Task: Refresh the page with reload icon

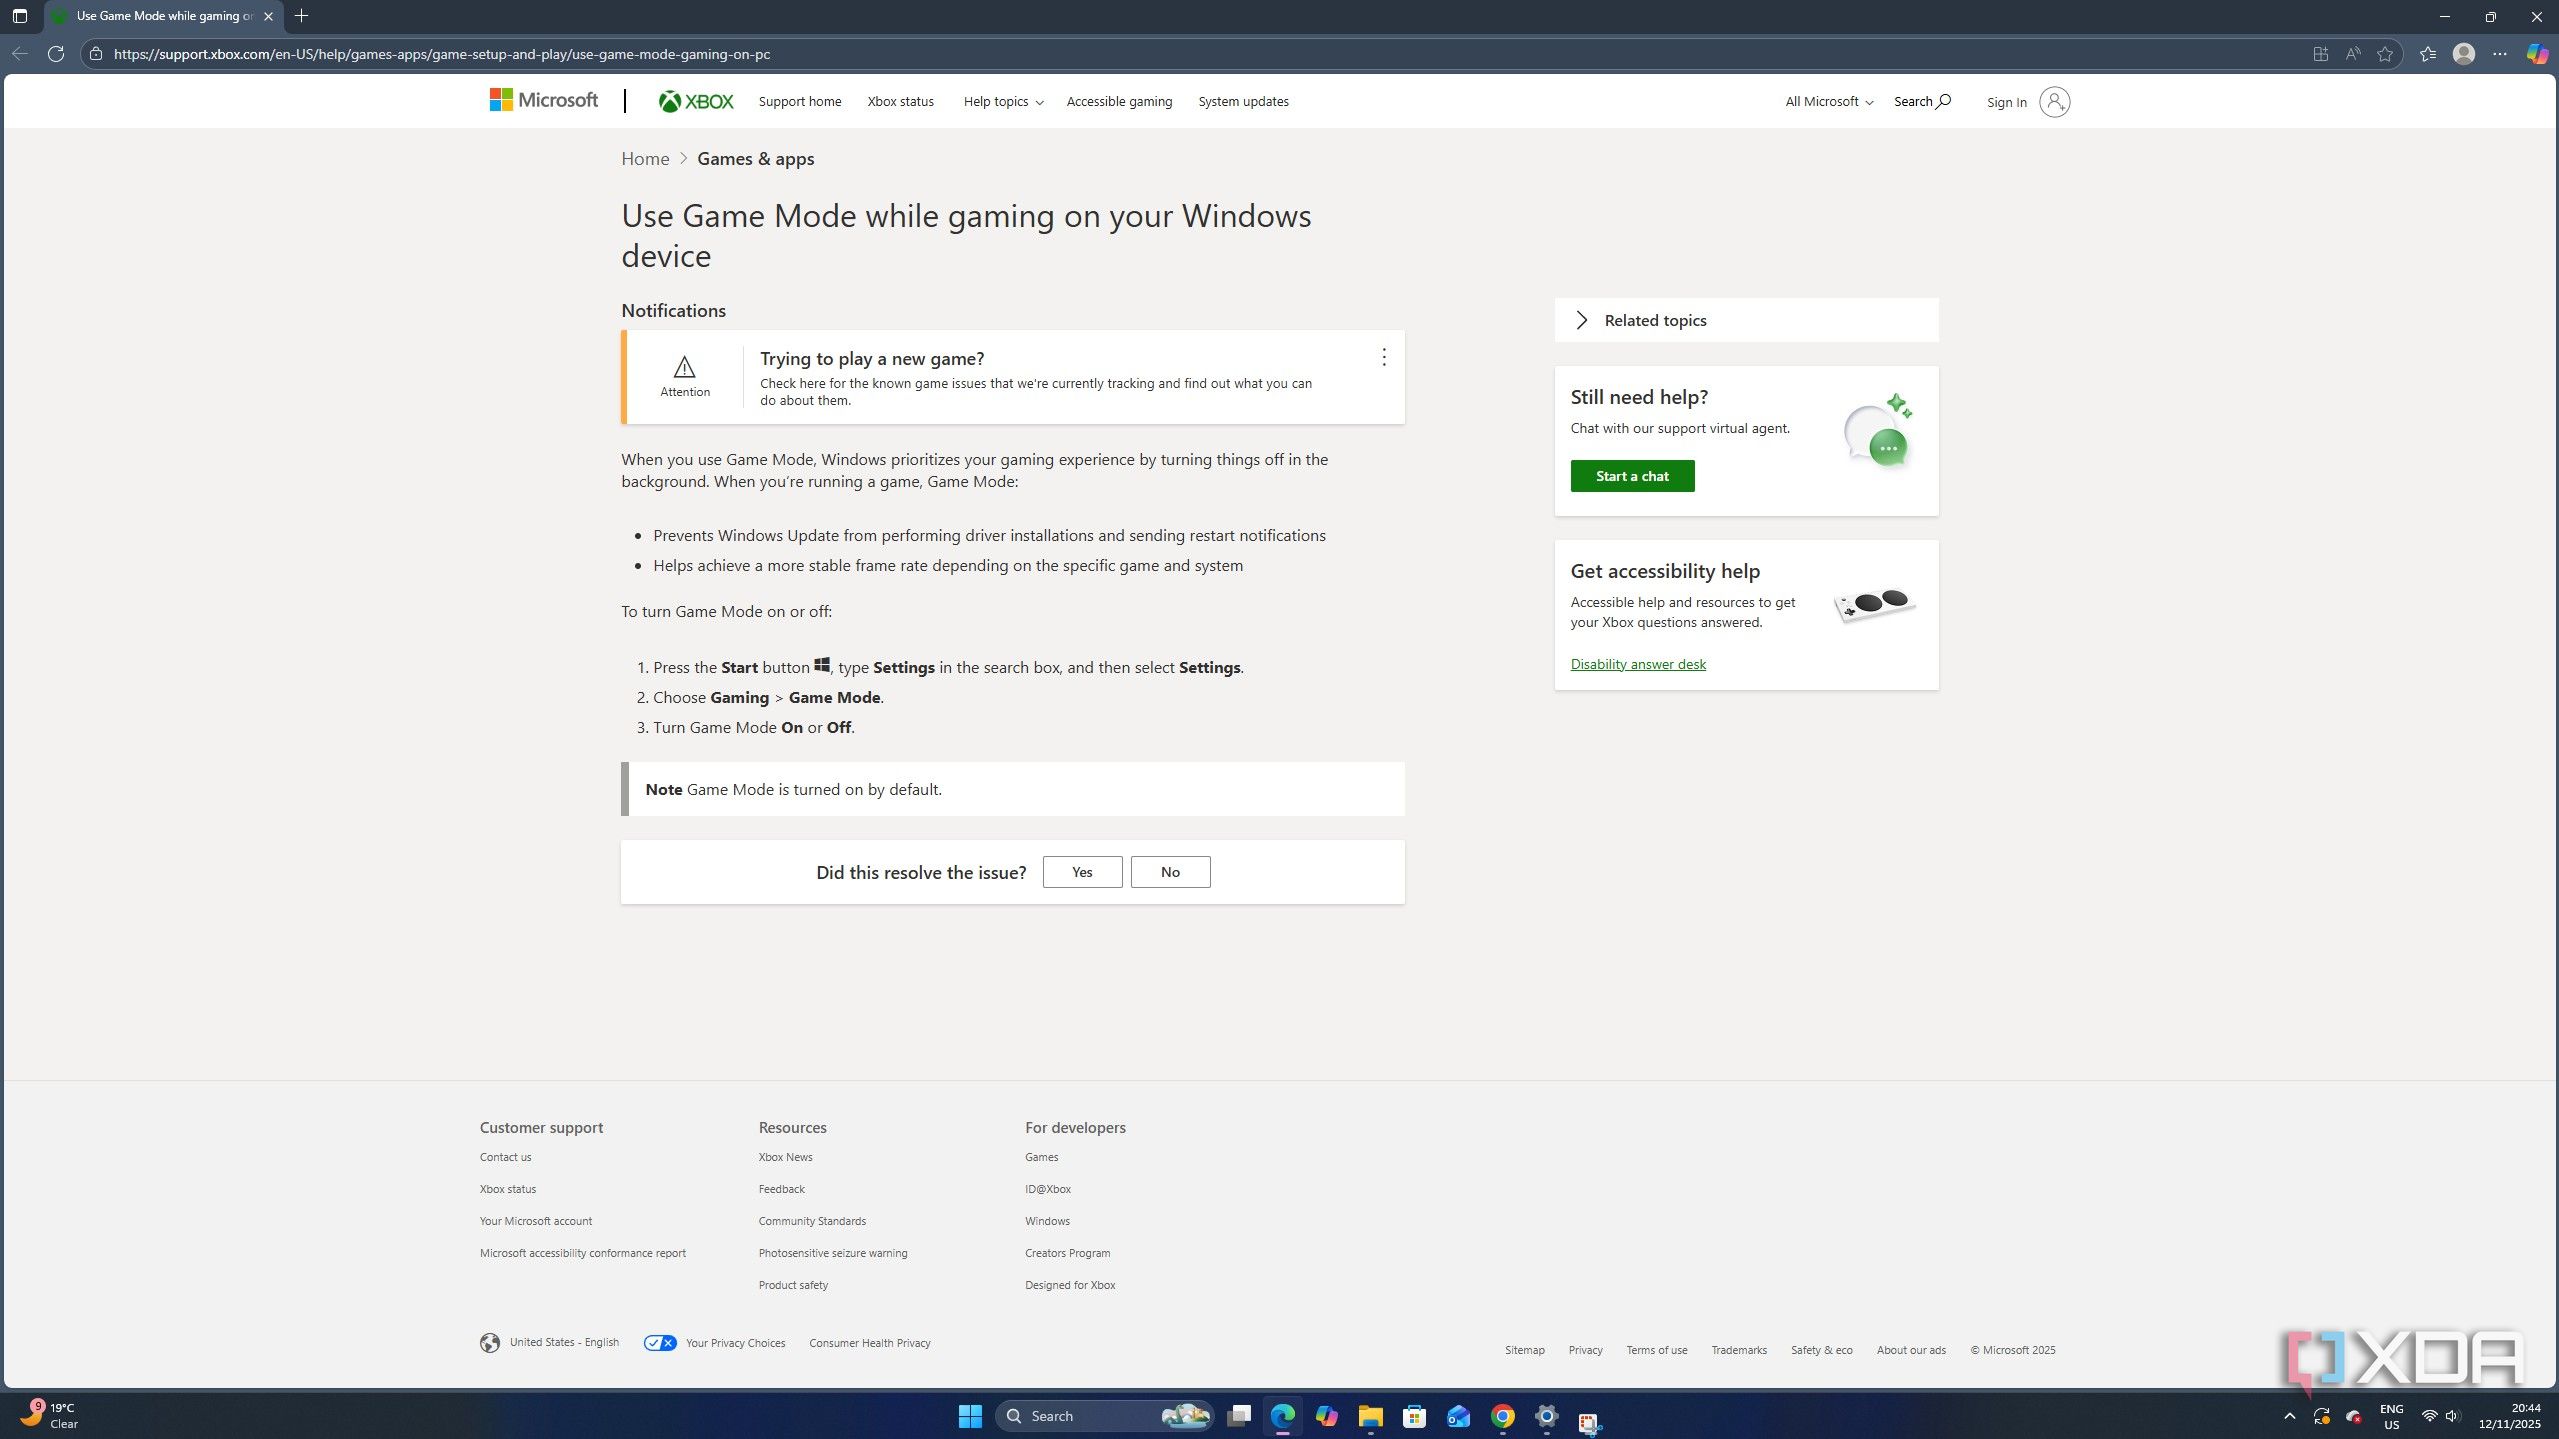Action: point(56,54)
